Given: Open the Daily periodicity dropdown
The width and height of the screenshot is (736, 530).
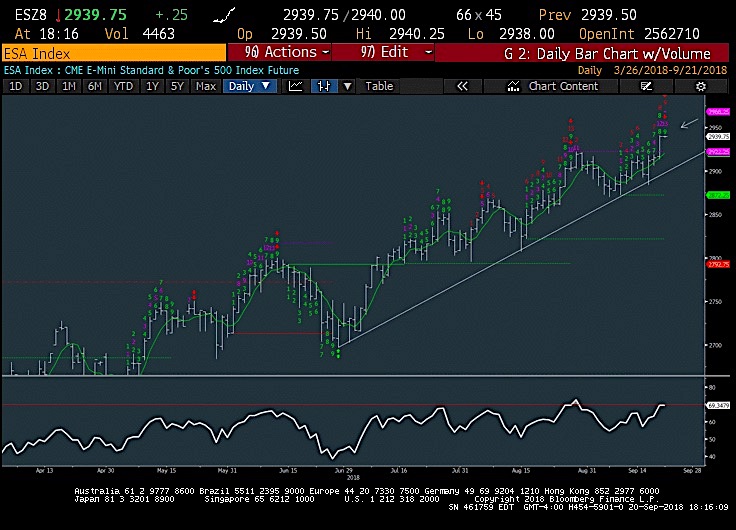Looking at the screenshot, I should [x=250, y=86].
